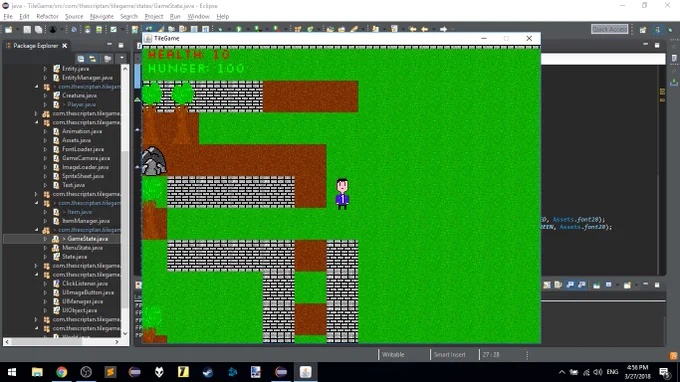
Task: Expand ItemManager.java tree node arrow
Action: click(46, 221)
